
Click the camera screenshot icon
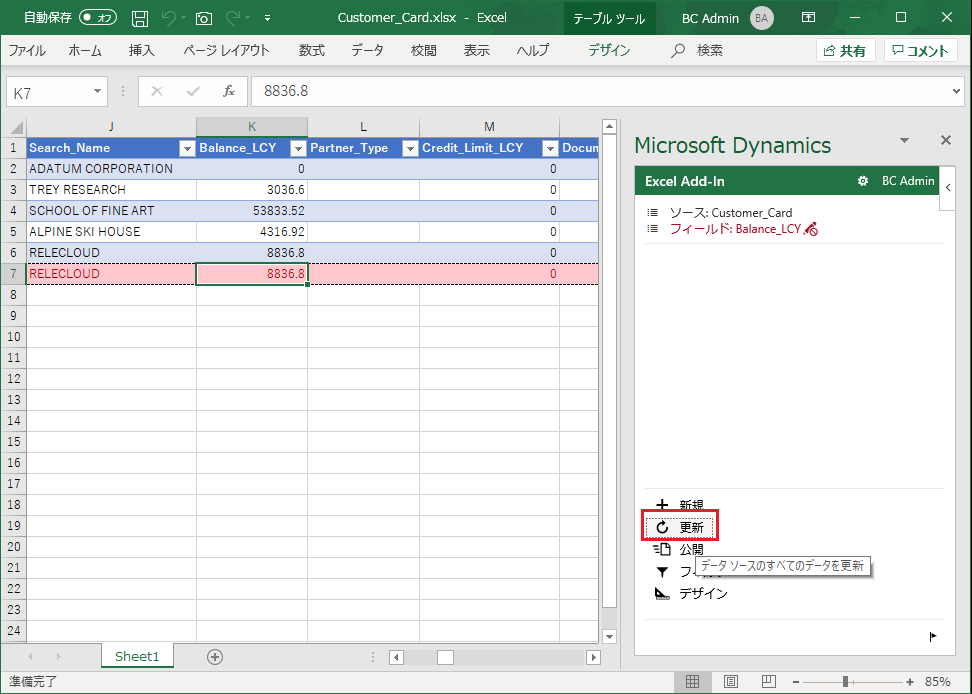(203, 18)
